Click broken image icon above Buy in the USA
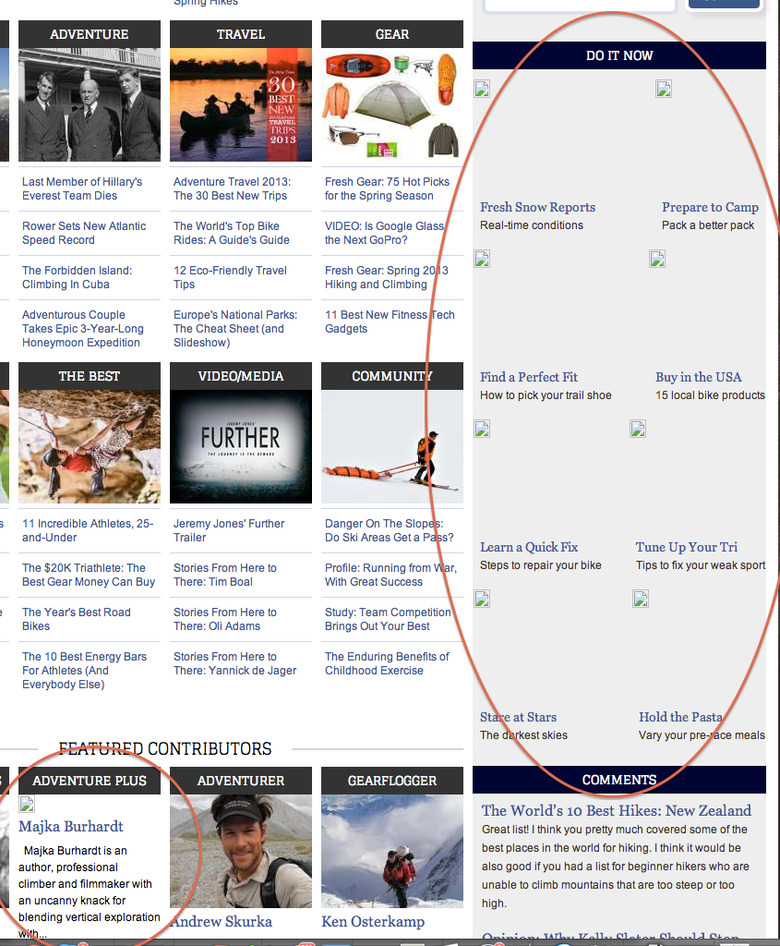Image resolution: width=780 pixels, height=946 pixels. (657, 260)
